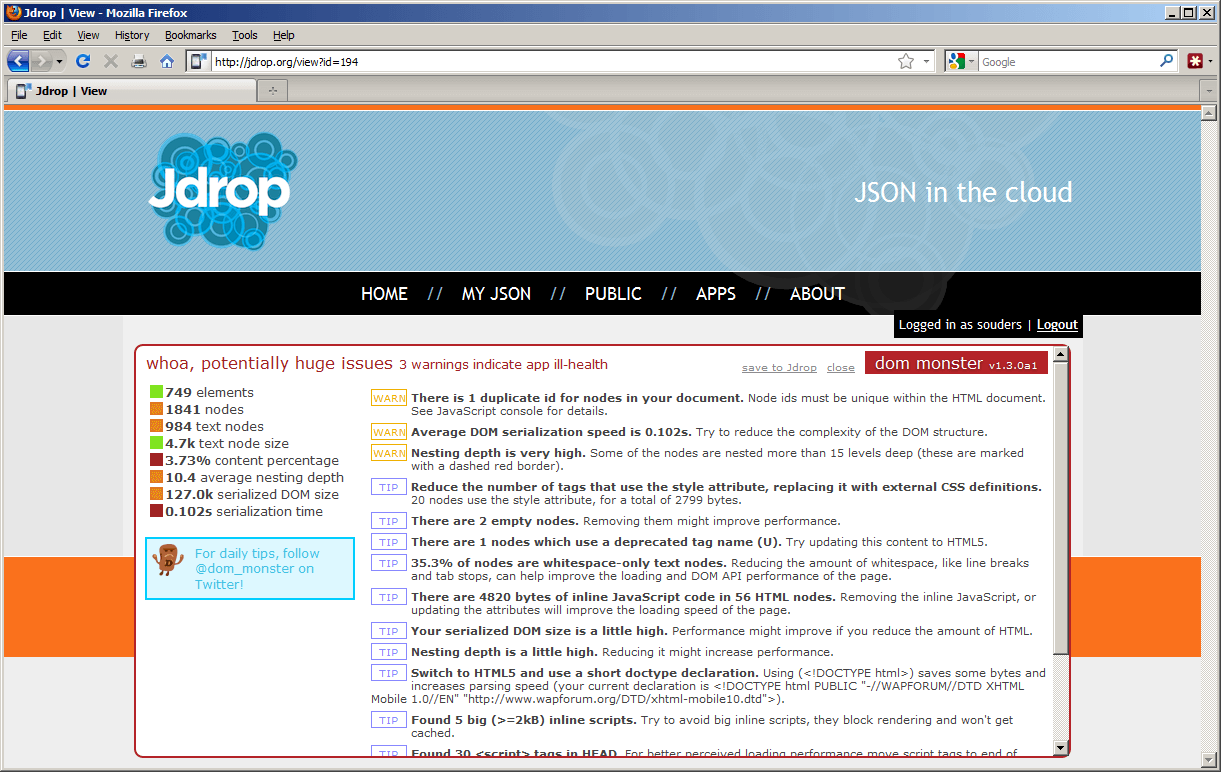Open the URL bar history dropdown
The image size is (1221, 772).
(926, 61)
